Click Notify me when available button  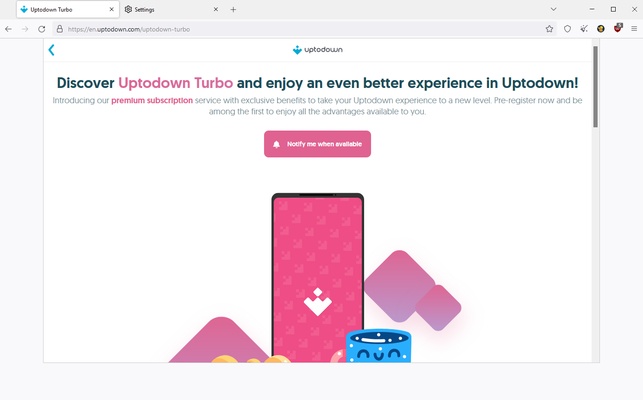click(317, 144)
